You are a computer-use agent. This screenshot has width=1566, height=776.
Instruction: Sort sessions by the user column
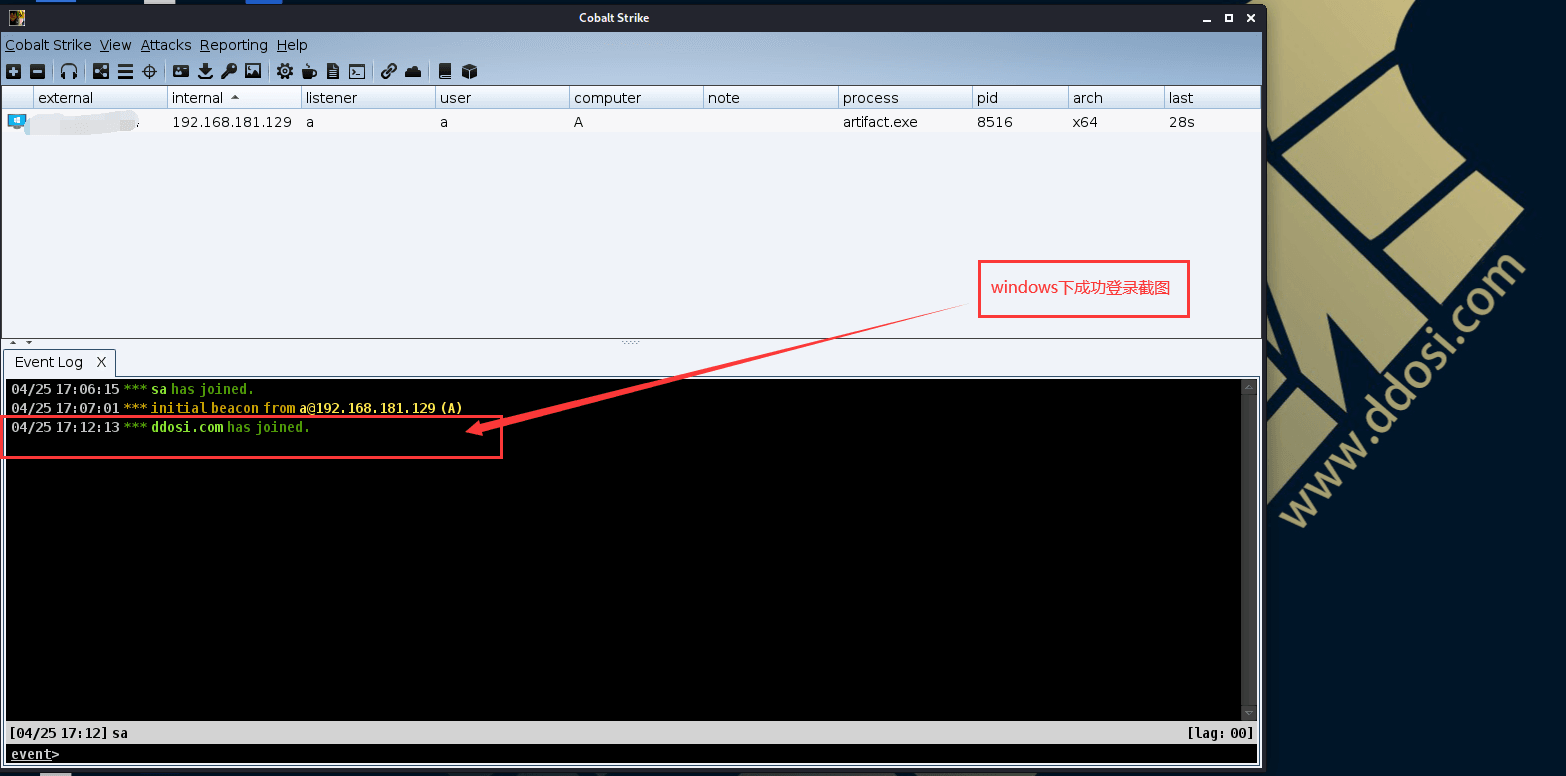click(x=502, y=98)
